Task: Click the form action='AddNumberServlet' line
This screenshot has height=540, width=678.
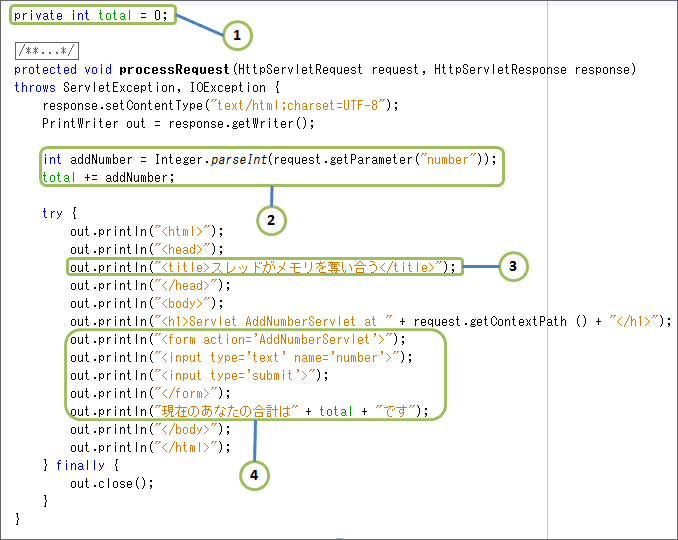Action: pyautogui.click(x=238, y=340)
